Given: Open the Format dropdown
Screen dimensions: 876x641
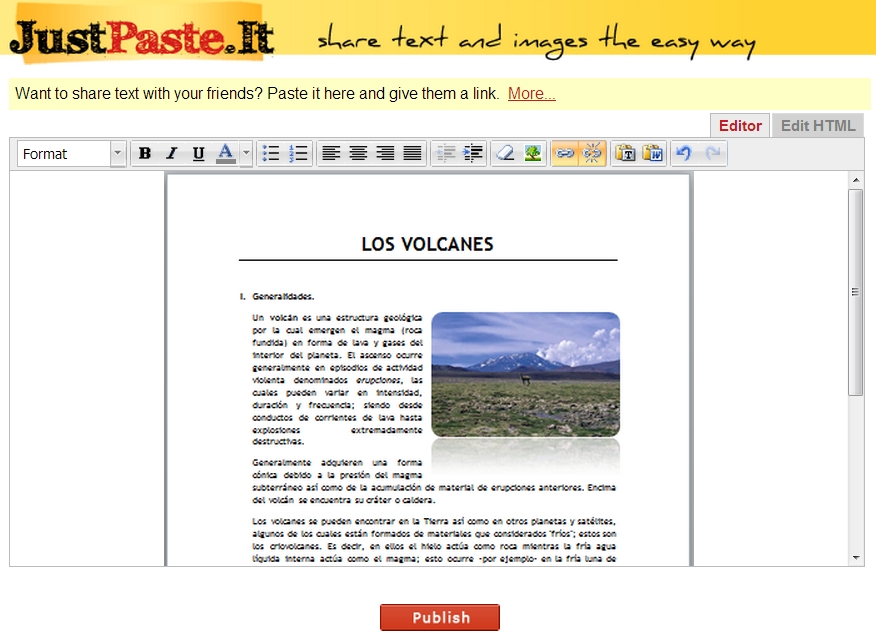Looking at the screenshot, I should (x=71, y=154).
